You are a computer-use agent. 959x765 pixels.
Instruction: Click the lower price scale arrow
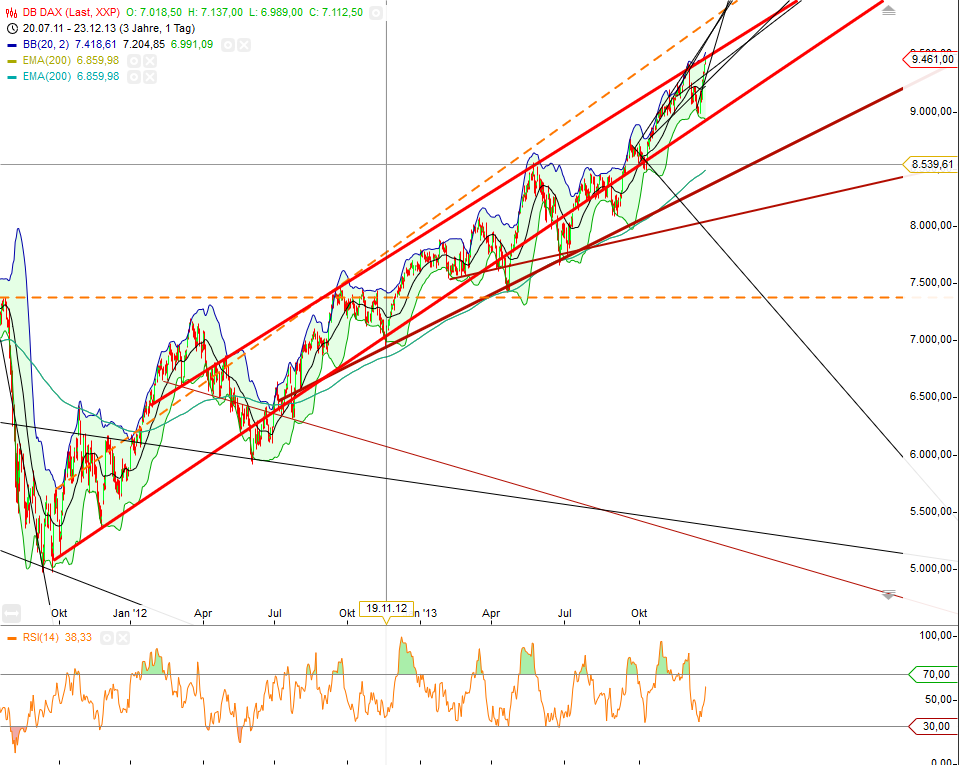[889, 594]
